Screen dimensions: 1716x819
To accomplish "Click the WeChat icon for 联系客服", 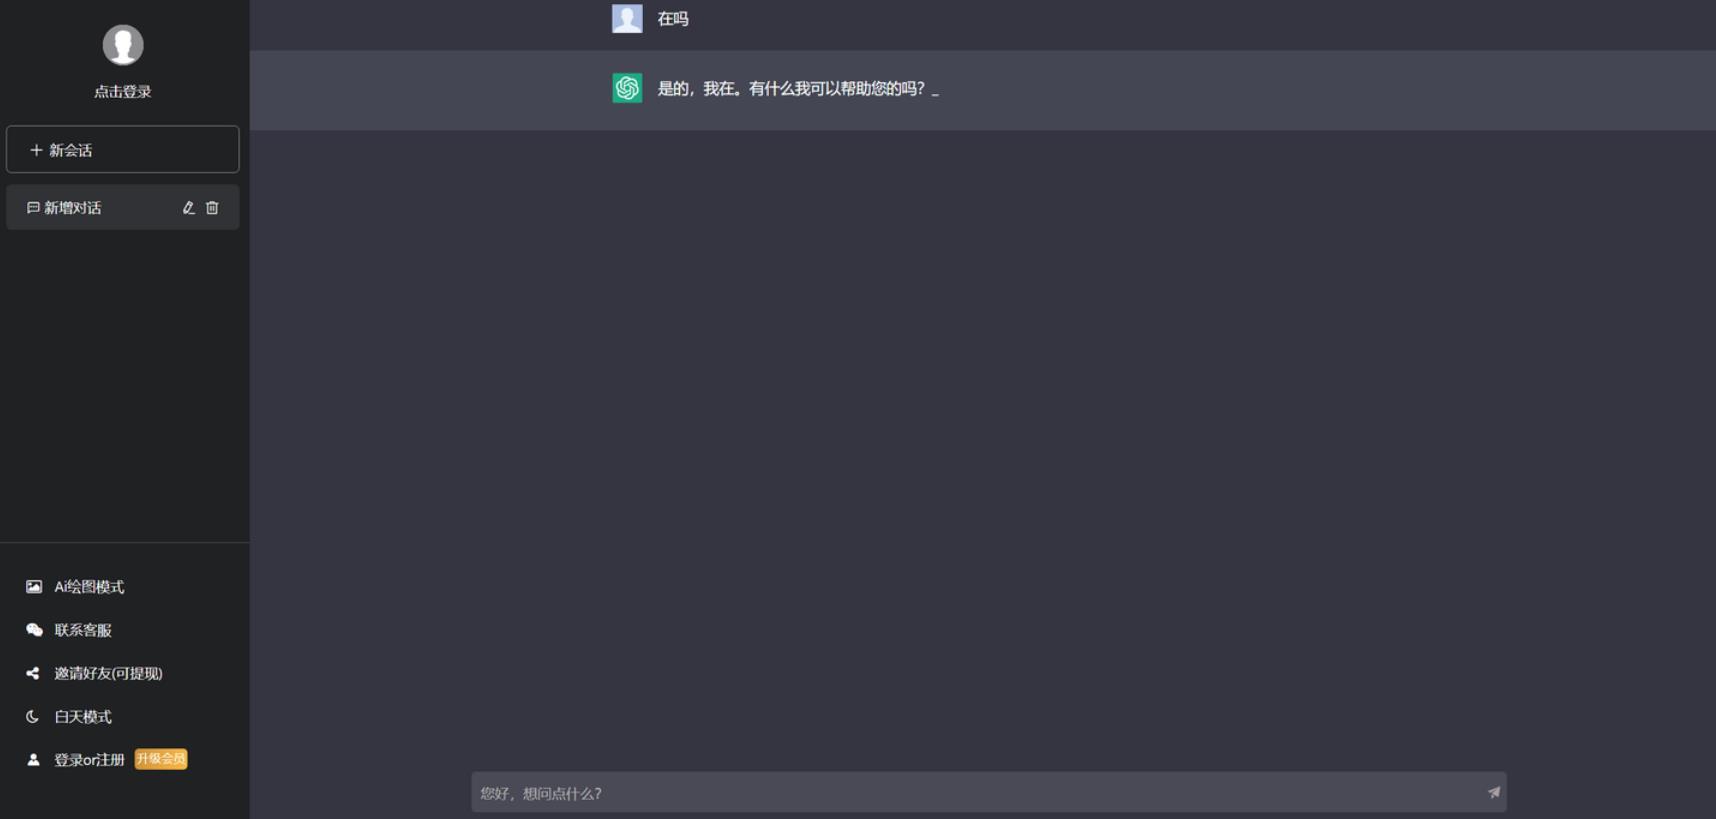I will (x=34, y=630).
